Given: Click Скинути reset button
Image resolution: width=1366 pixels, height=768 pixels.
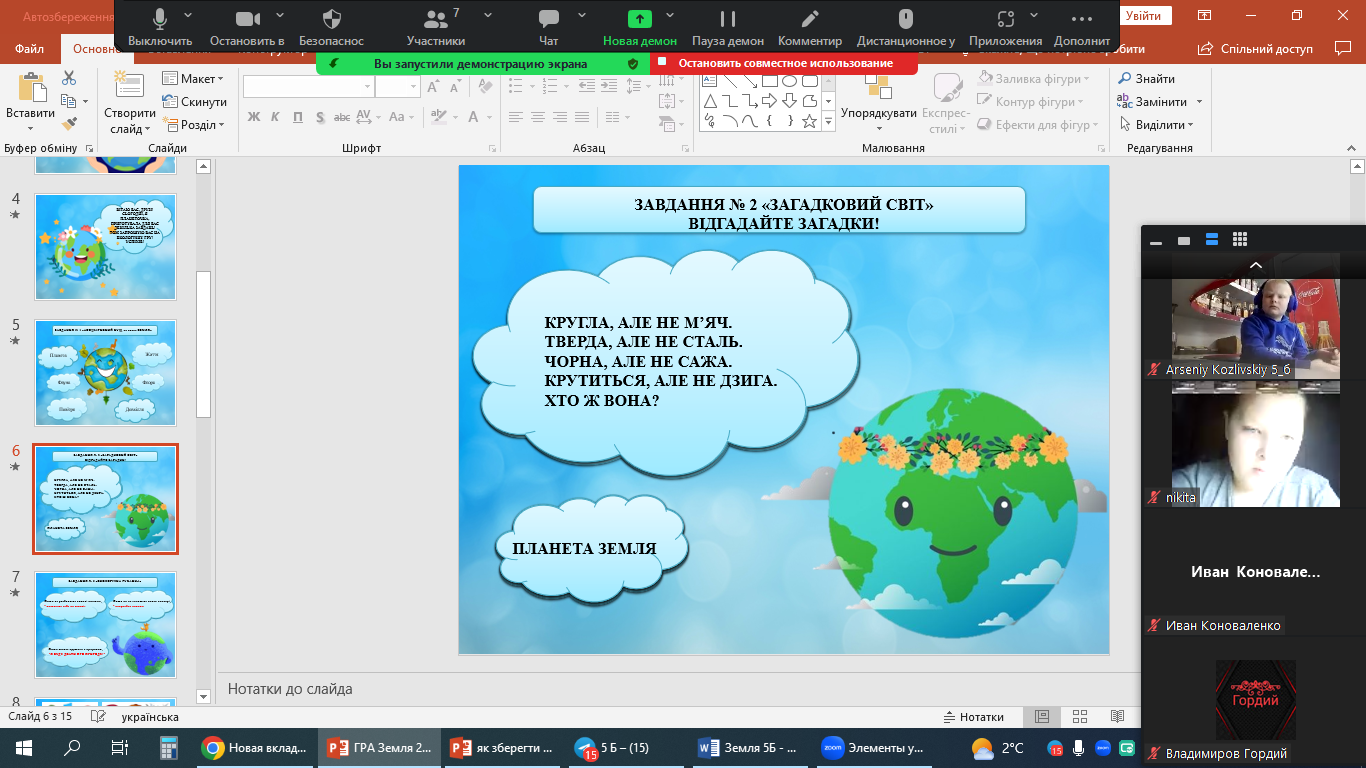Looking at the screenshot, I should click(x=194, y=102).
